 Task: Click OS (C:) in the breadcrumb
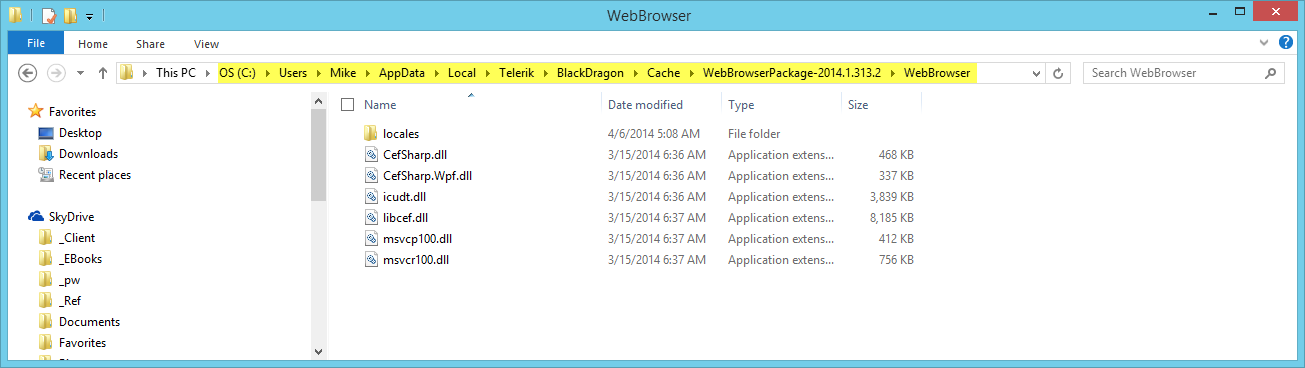coord(238,73)
